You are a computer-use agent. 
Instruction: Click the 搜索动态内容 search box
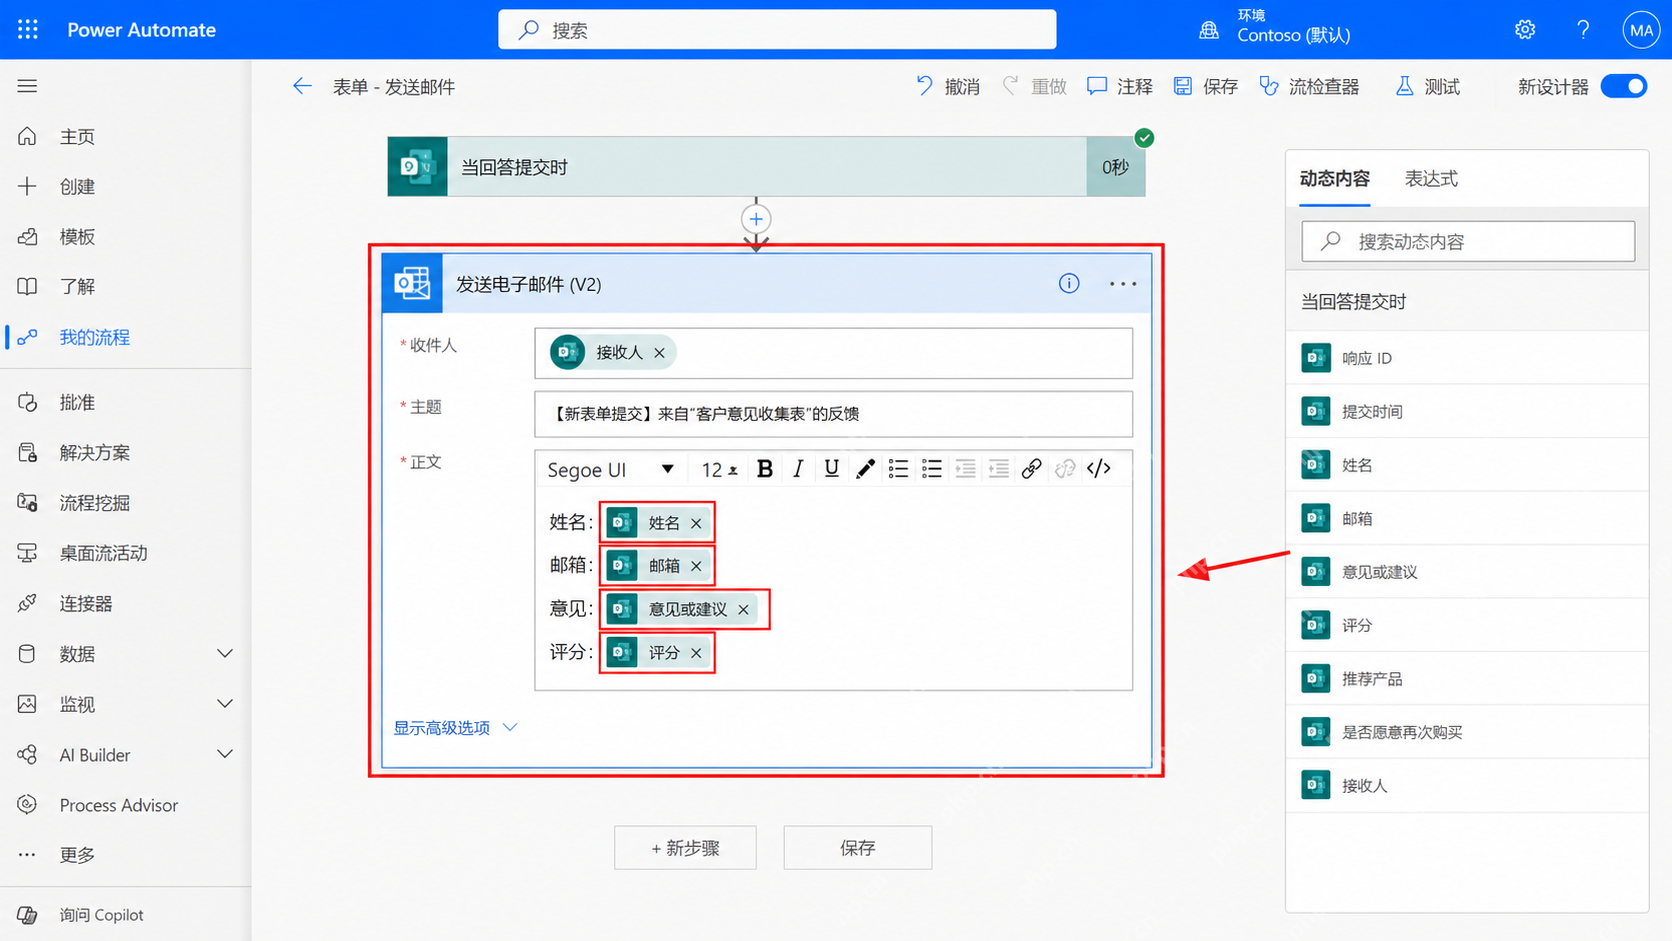tap(1468, 241)
